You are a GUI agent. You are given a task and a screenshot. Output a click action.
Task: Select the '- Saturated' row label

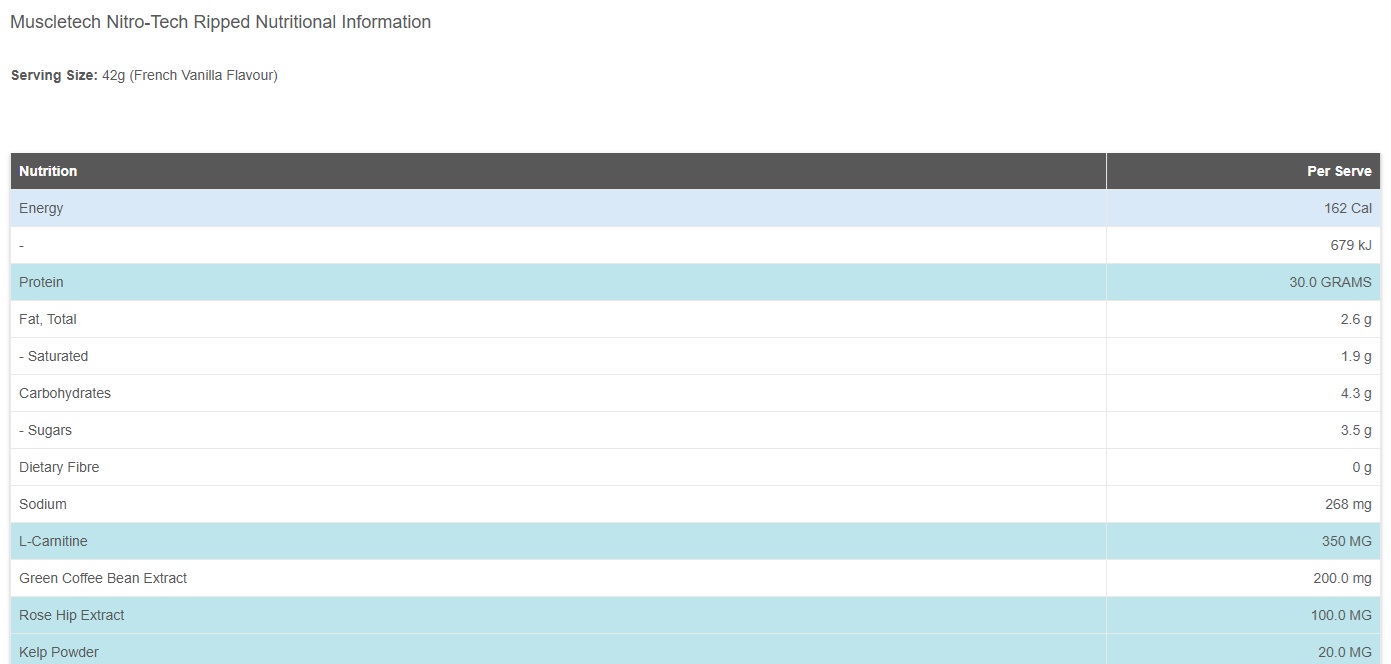[x=54, y=356]
